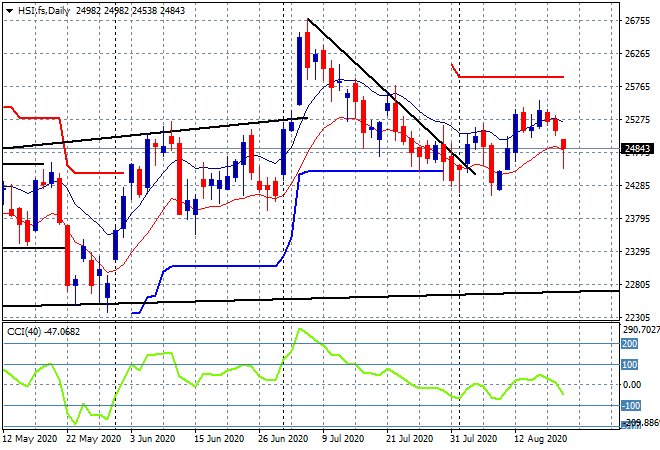Click the 9 Jul 2020 date label

point(343,439)
